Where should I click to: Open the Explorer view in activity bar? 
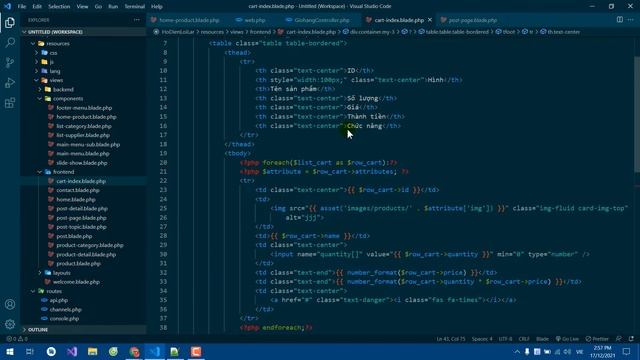point(10,22)
